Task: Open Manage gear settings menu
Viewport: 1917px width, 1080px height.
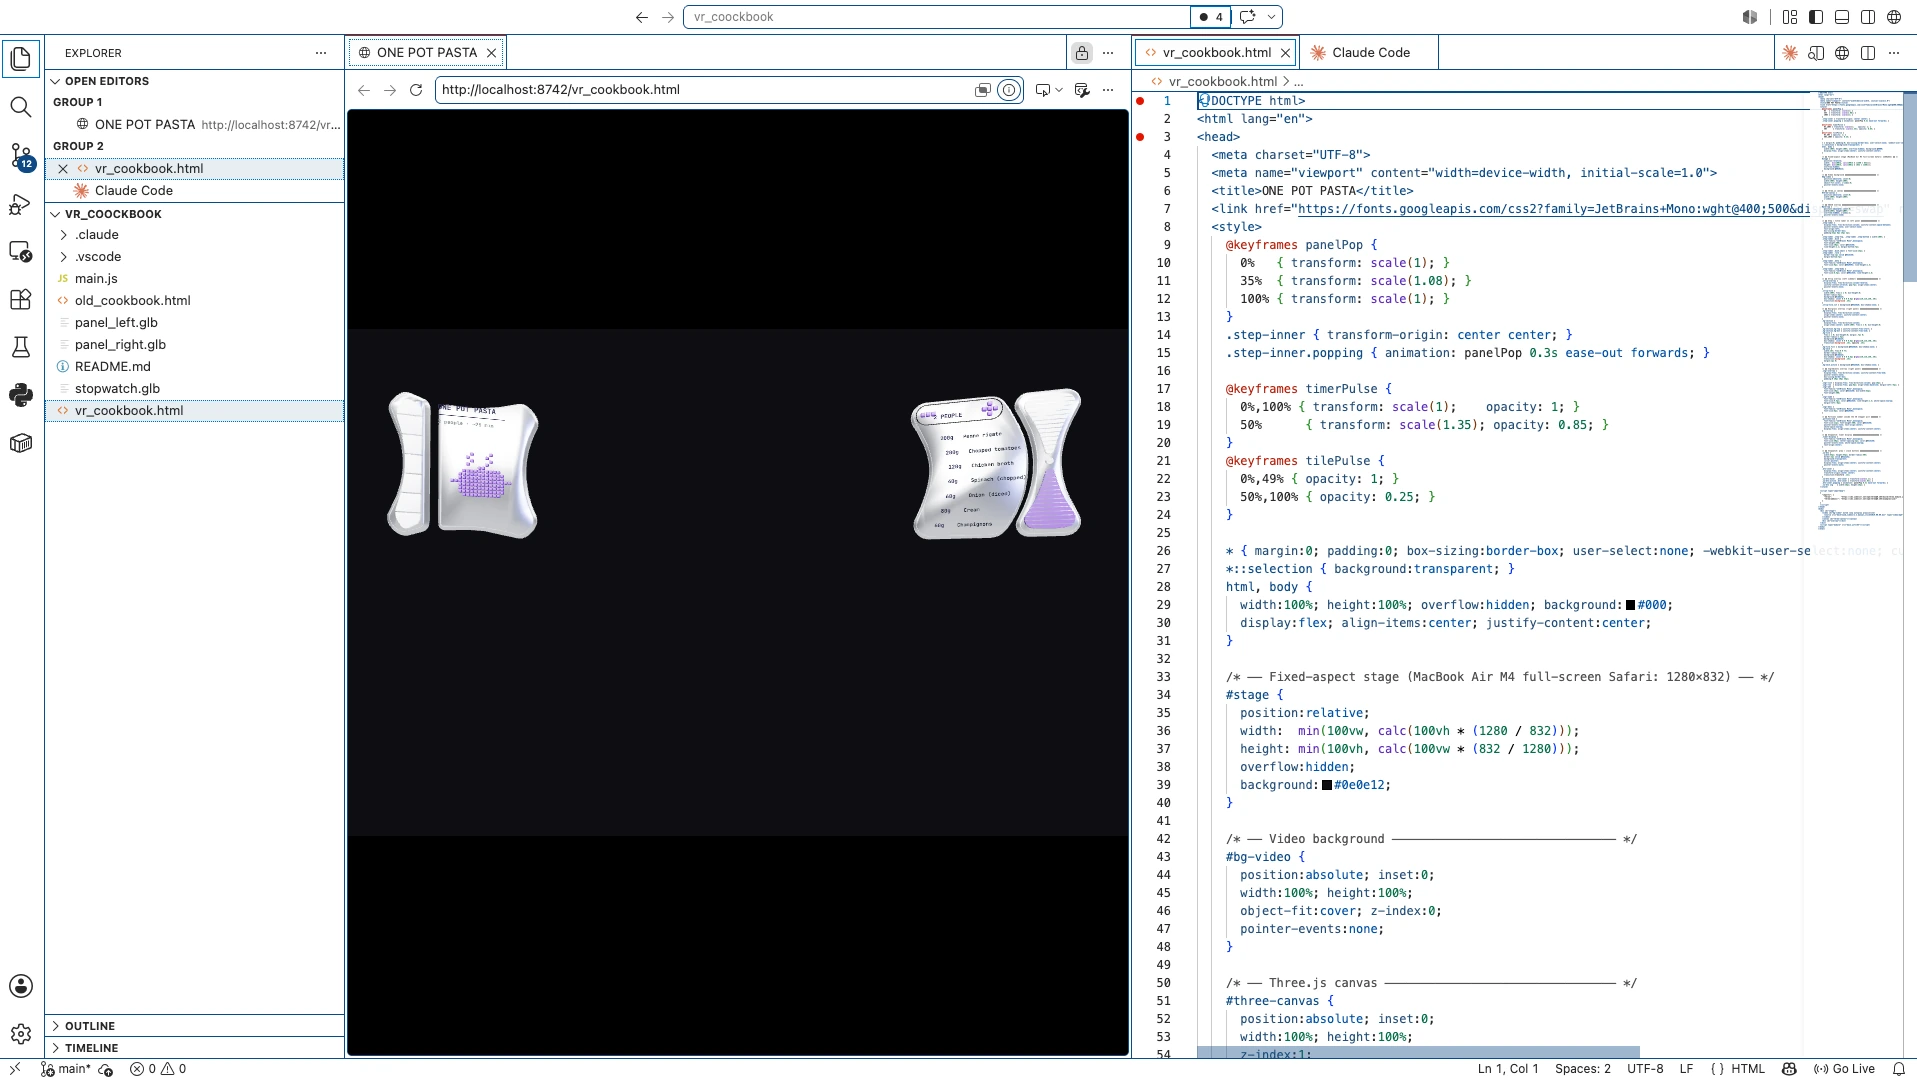Action: [x=21, y=1034]
